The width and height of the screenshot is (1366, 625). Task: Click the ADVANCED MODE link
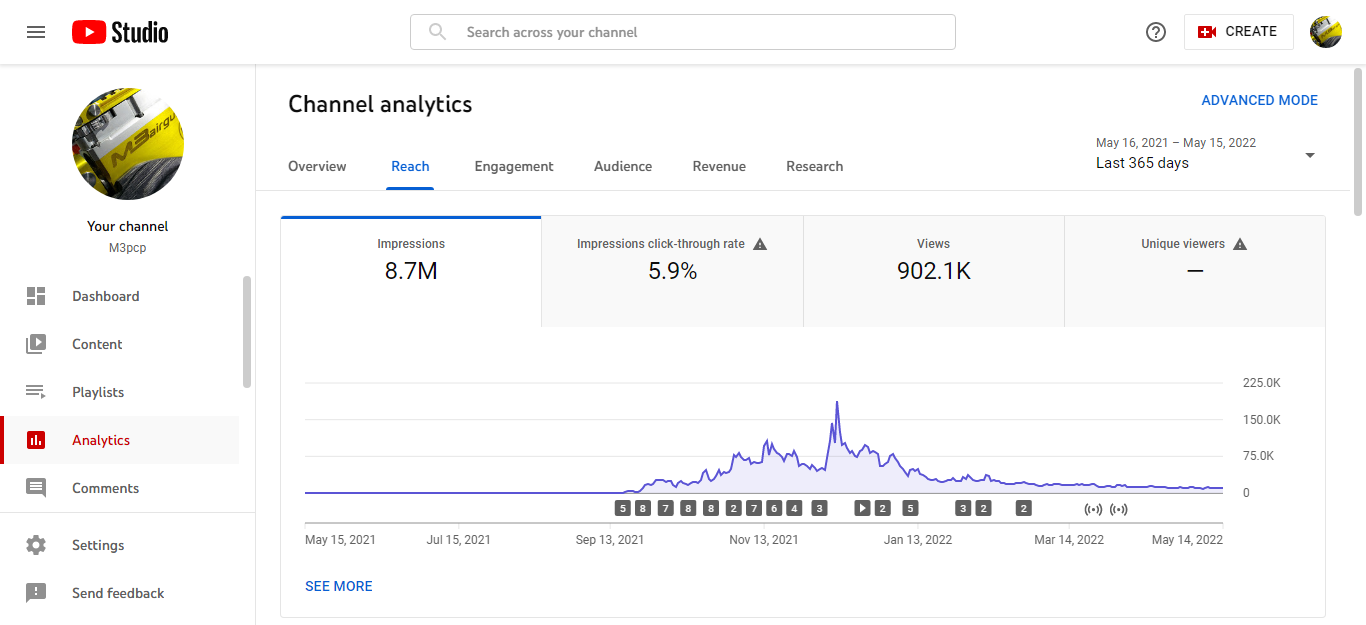click(1259, 100)
